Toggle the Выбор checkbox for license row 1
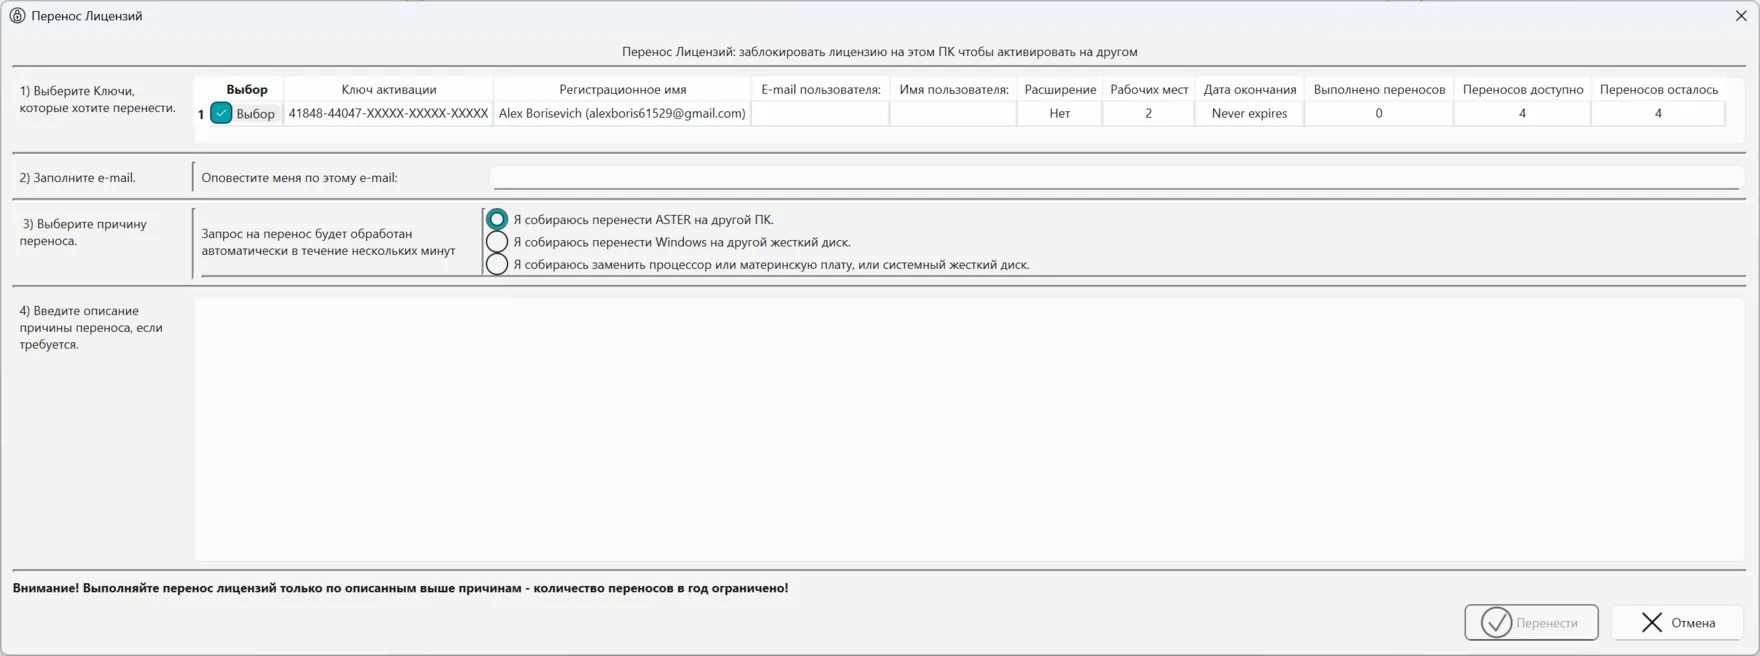This screenshot has height=656, width=1760. [x=222, y=114]
